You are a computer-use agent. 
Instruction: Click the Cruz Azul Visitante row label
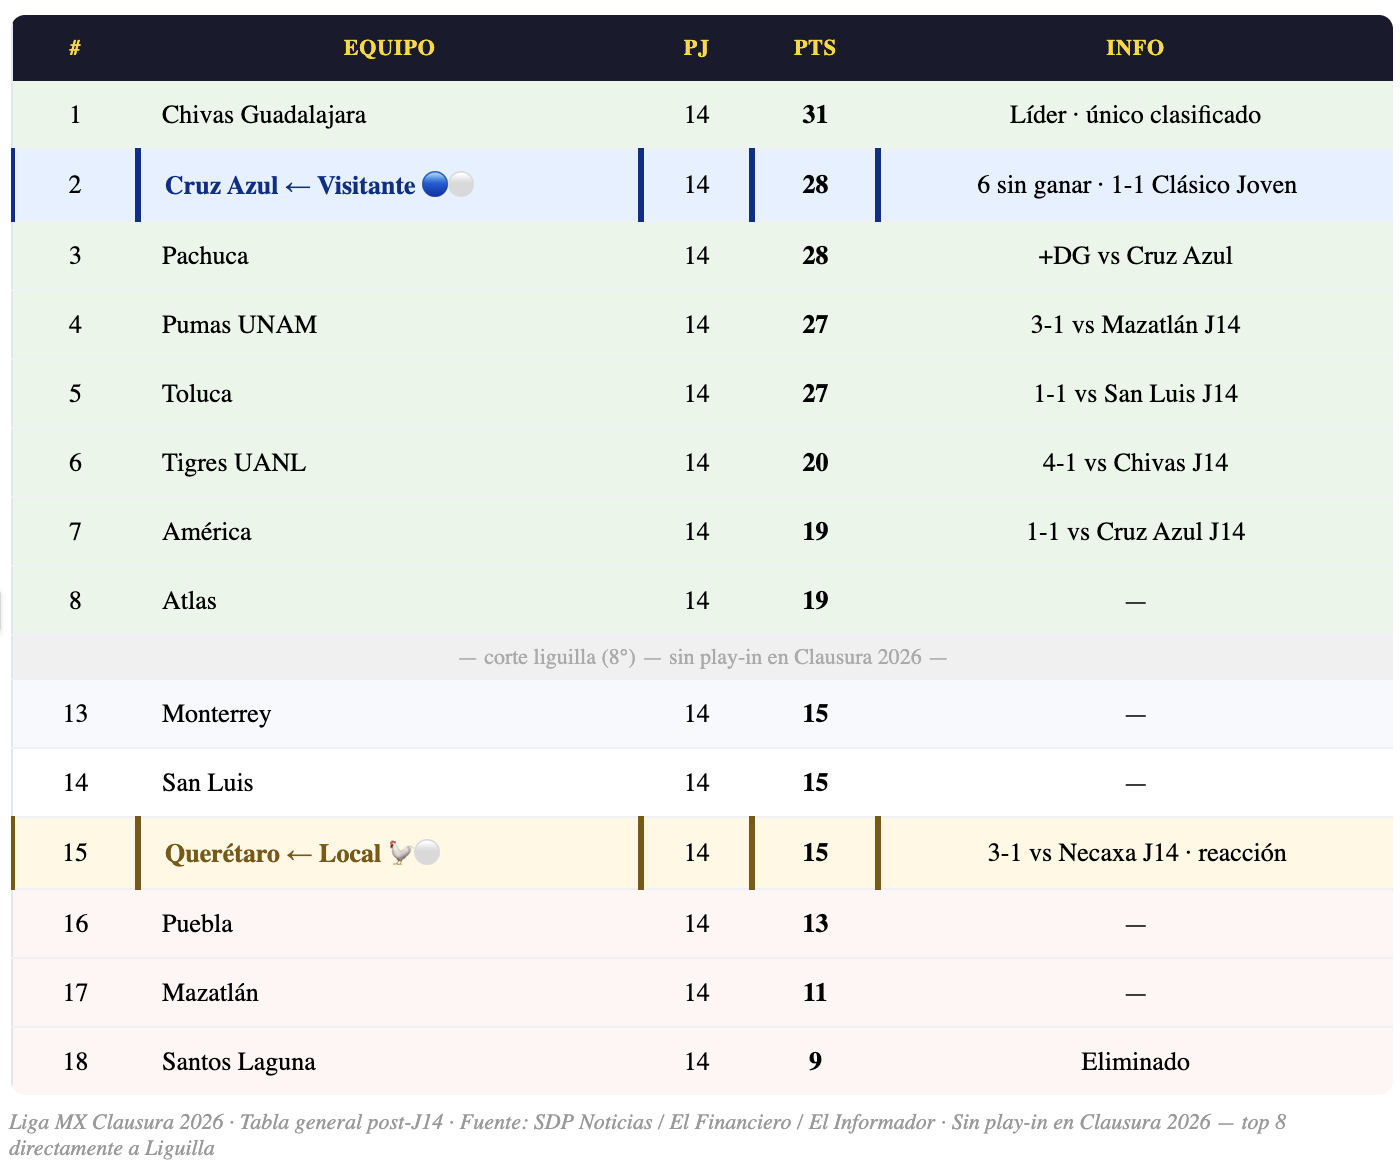tap(290, 185)
